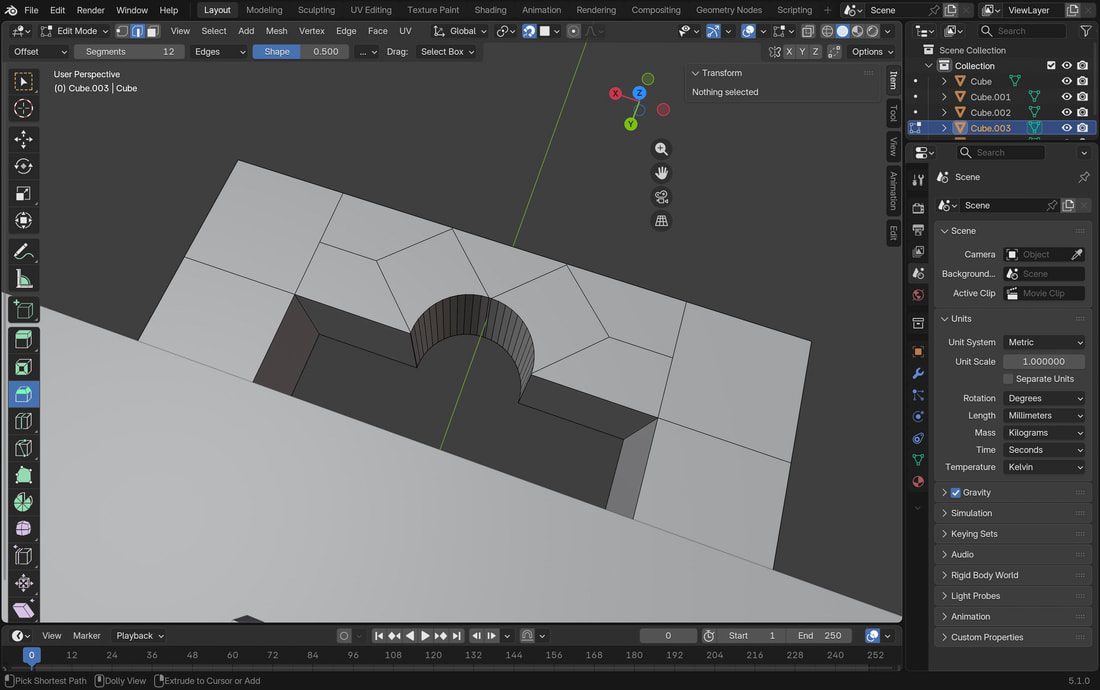Adjust the Shape 0.500 slider
This screenshot has width=1100, height=690.
(300, 51)
